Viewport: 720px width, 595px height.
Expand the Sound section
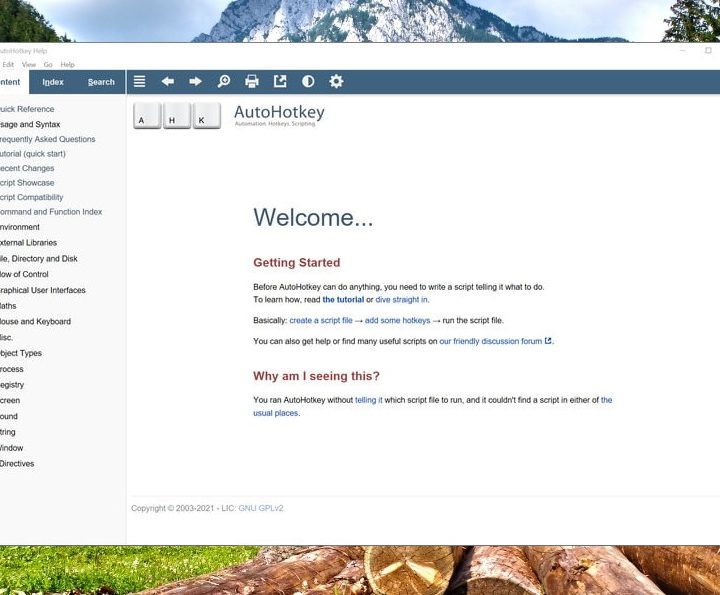pos(9,416)
